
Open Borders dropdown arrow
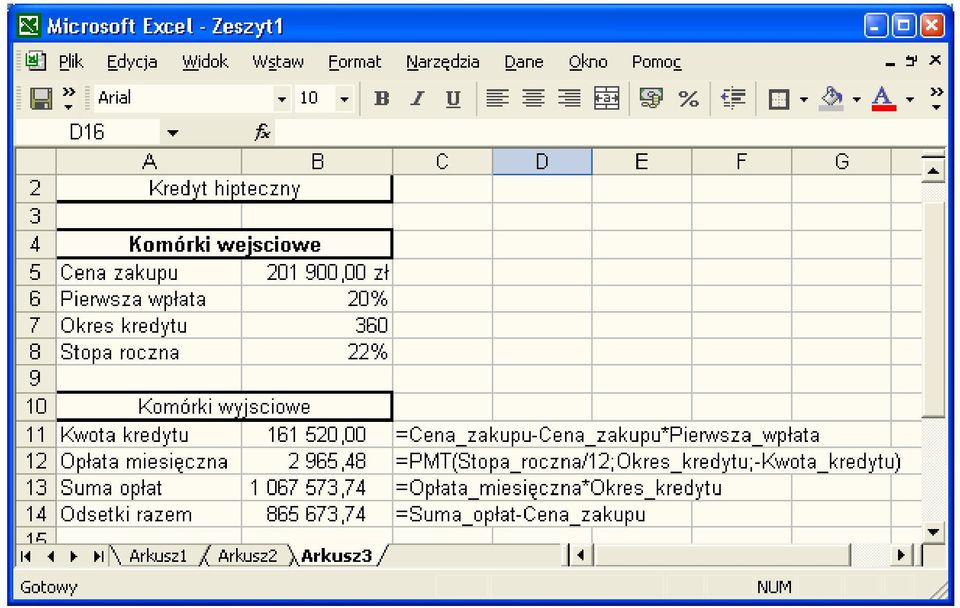(803, 99)
